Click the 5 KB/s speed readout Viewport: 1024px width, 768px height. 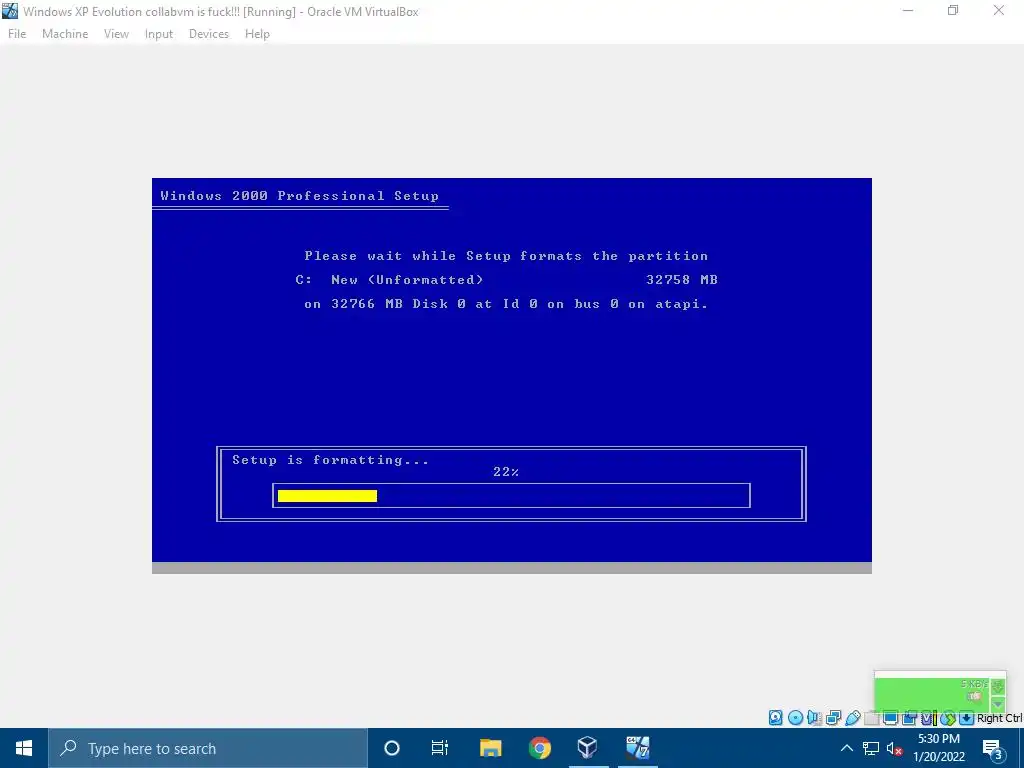click(x=974, y=684)
